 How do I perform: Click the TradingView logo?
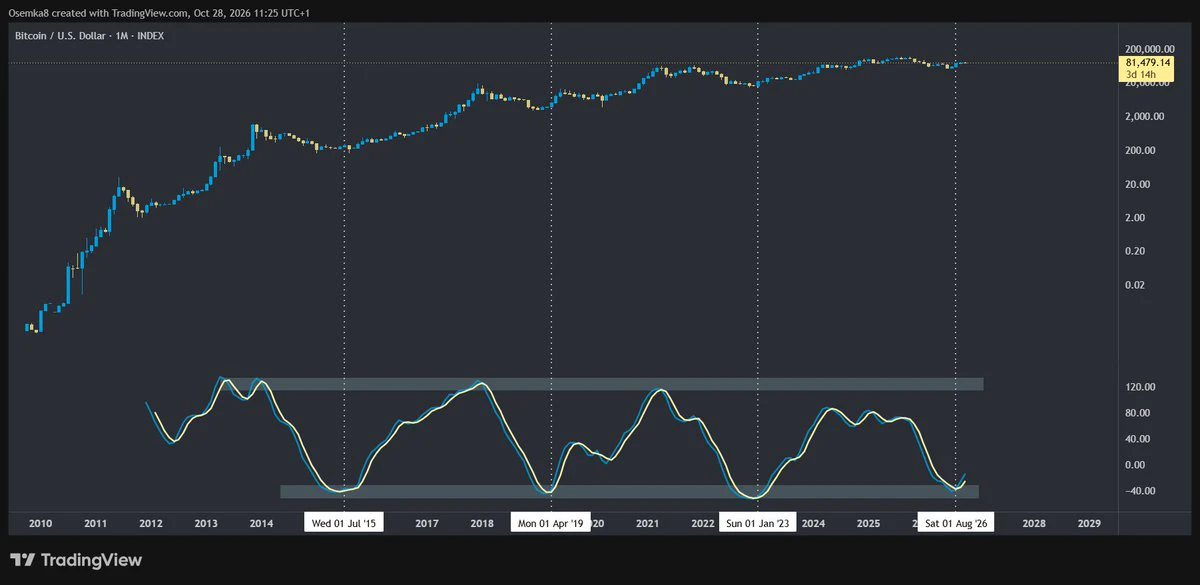click(76, 560)
